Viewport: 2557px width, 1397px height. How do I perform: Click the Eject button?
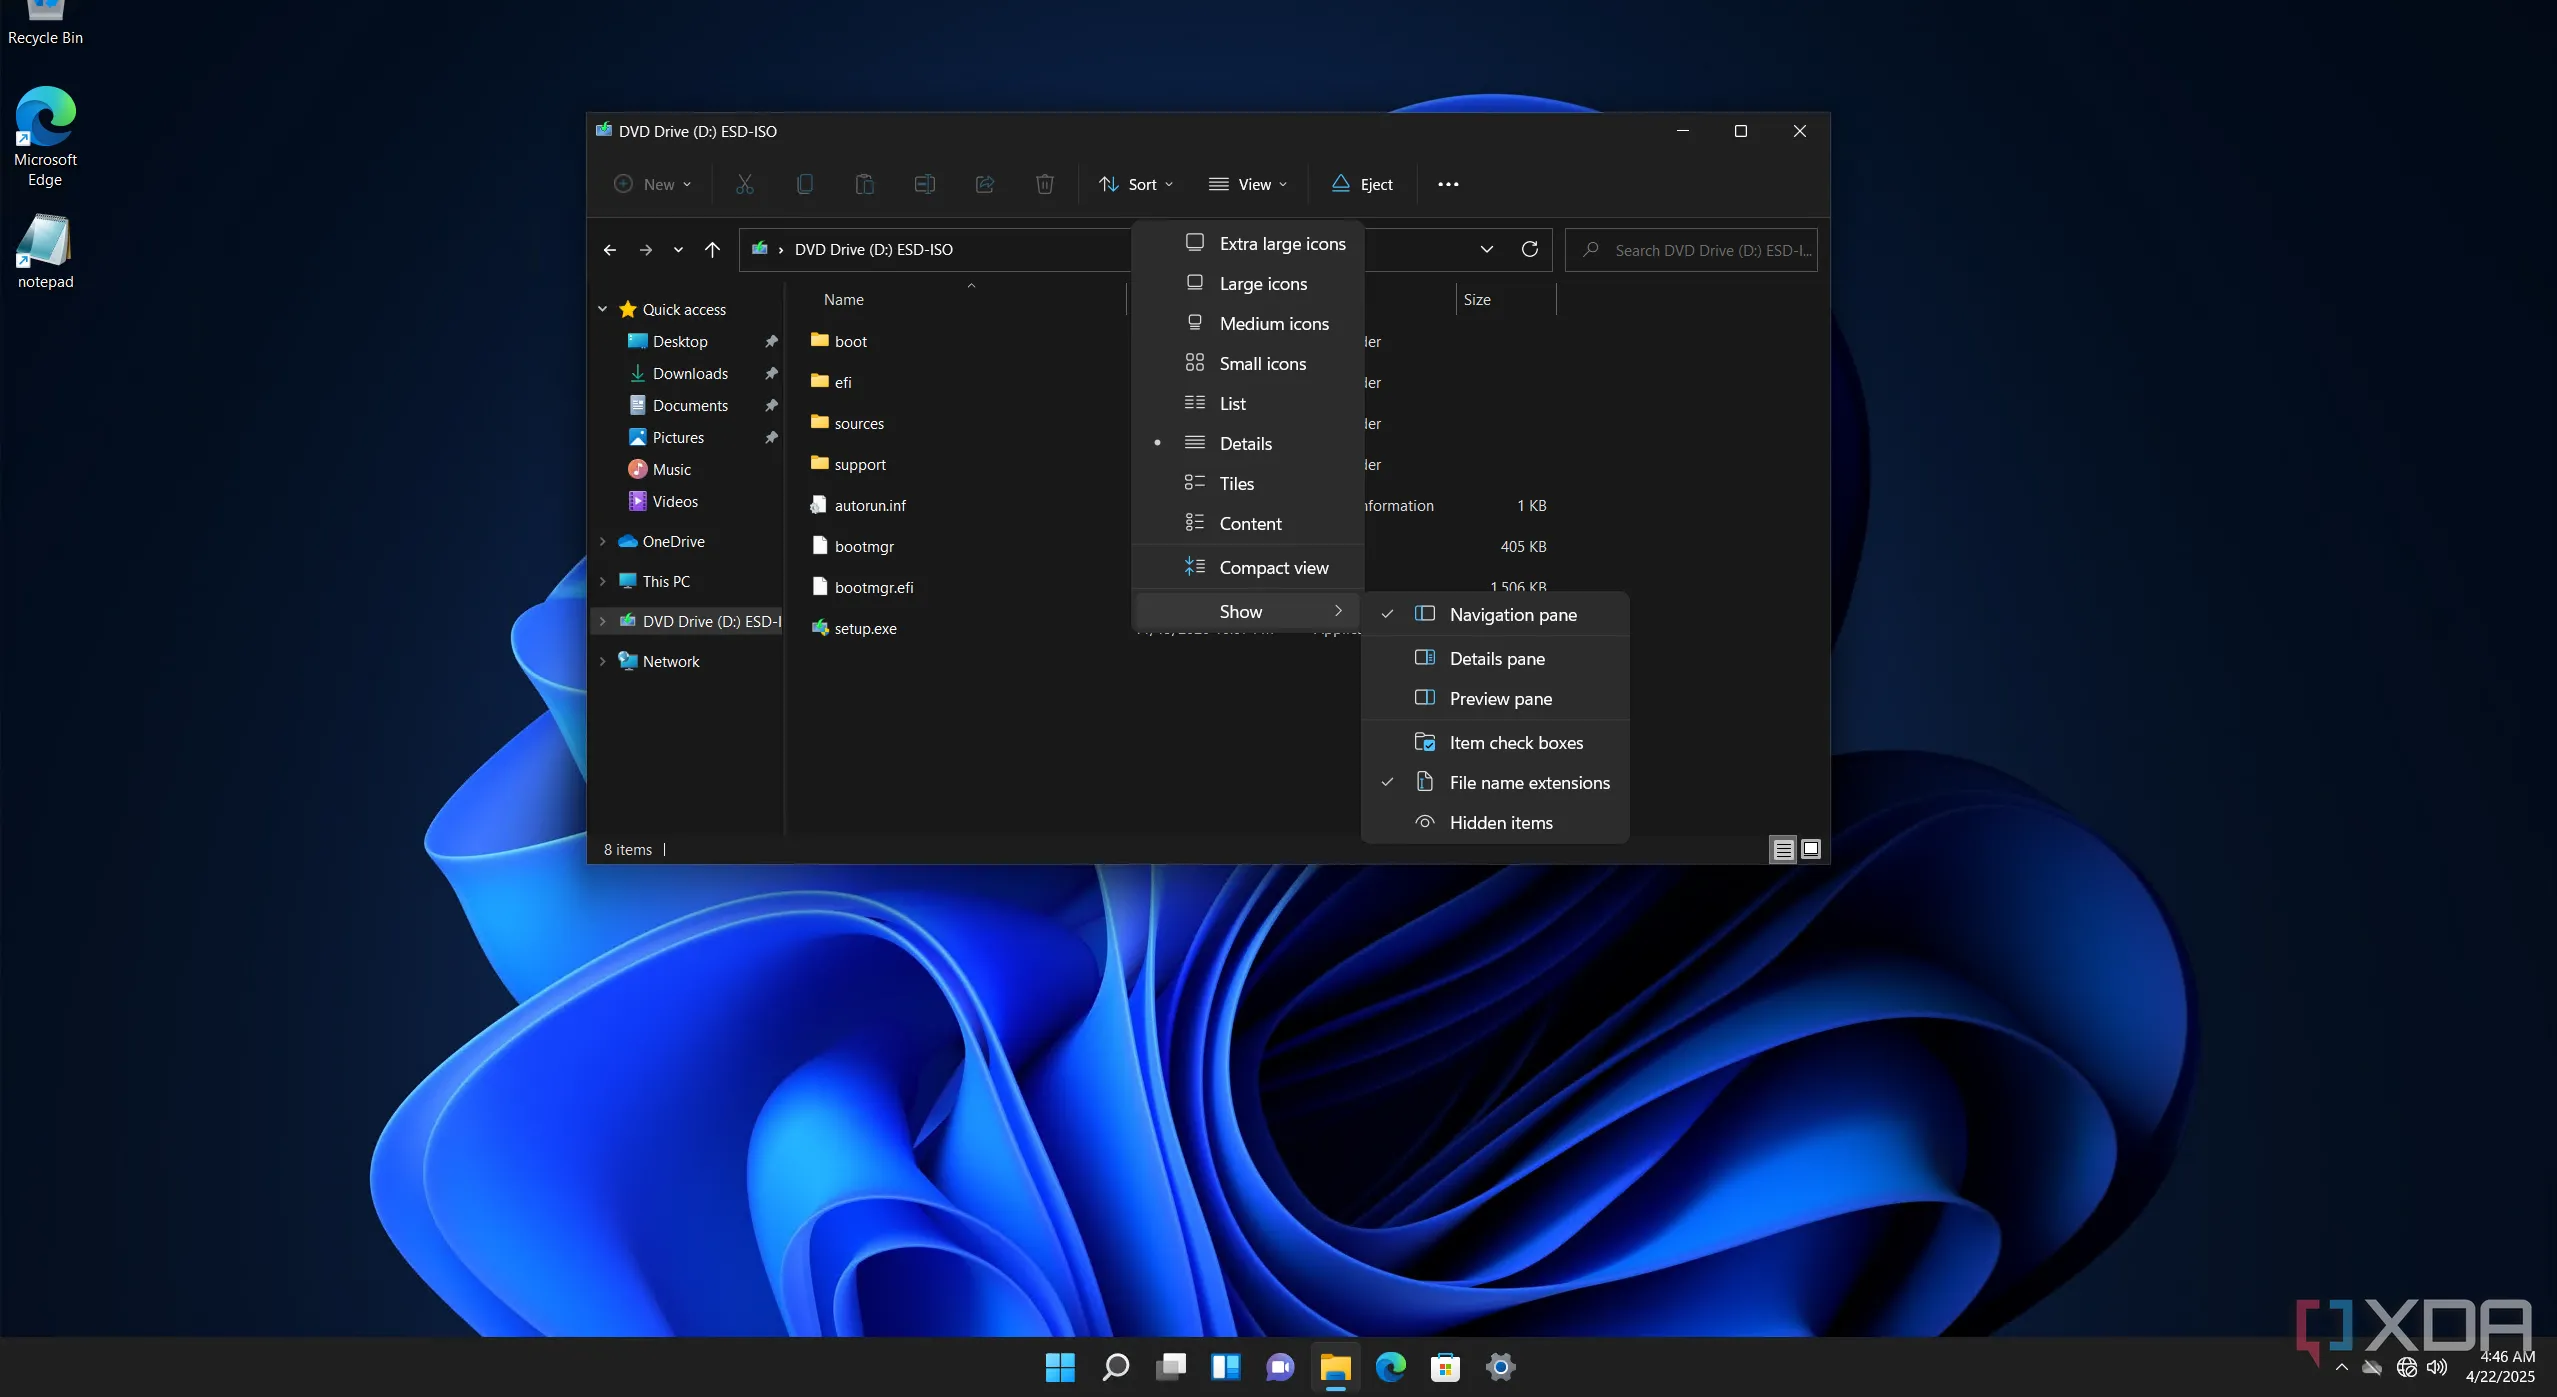tap(1362, 184)
